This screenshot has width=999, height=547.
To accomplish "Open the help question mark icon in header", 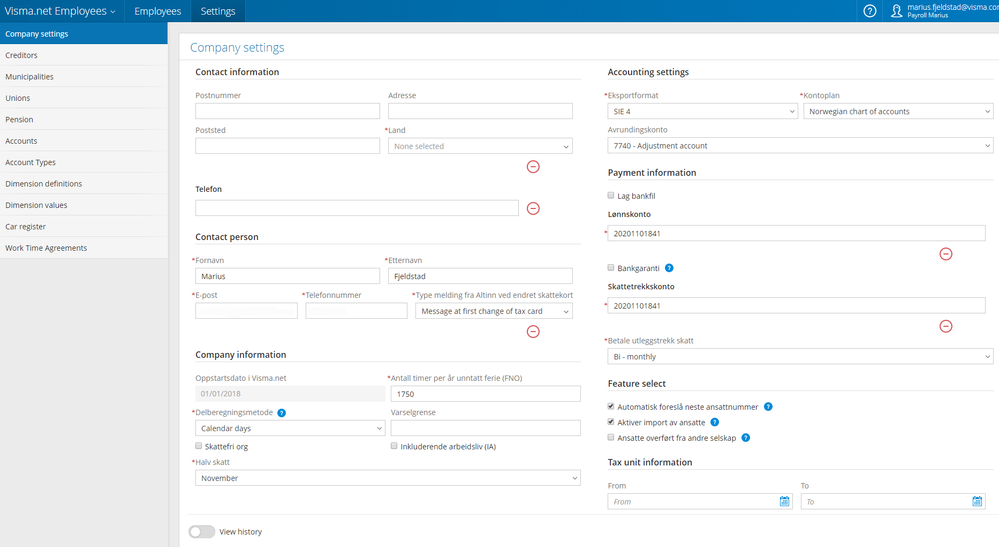I will [870, 11].
